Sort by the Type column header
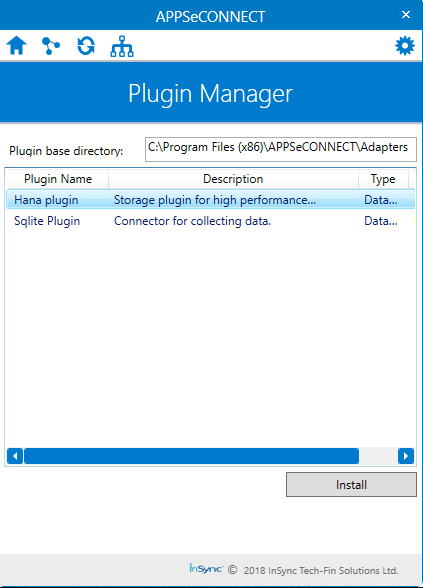The width and height of the screenshot is (423, 588). [383, 179]
